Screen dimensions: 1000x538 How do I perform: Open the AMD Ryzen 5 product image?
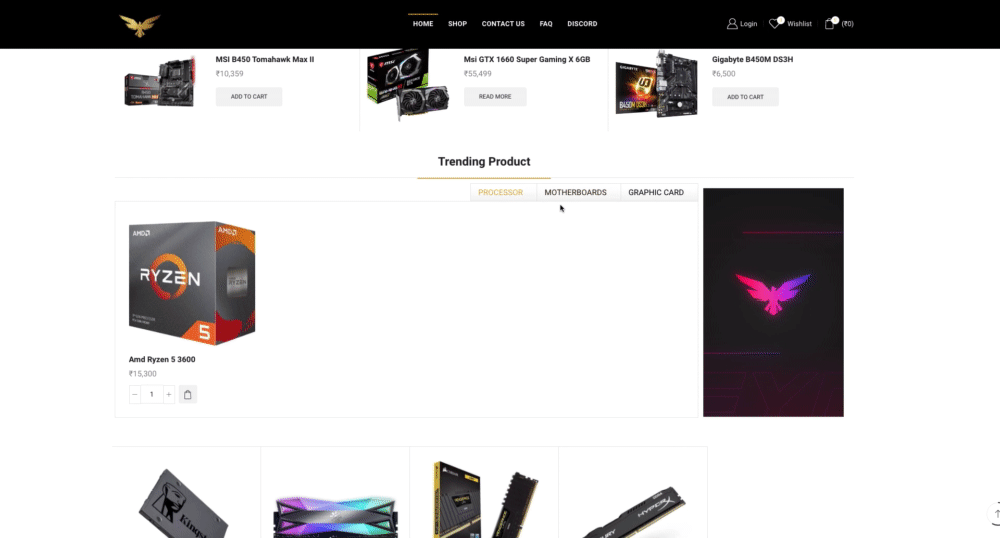pos(192,283)
